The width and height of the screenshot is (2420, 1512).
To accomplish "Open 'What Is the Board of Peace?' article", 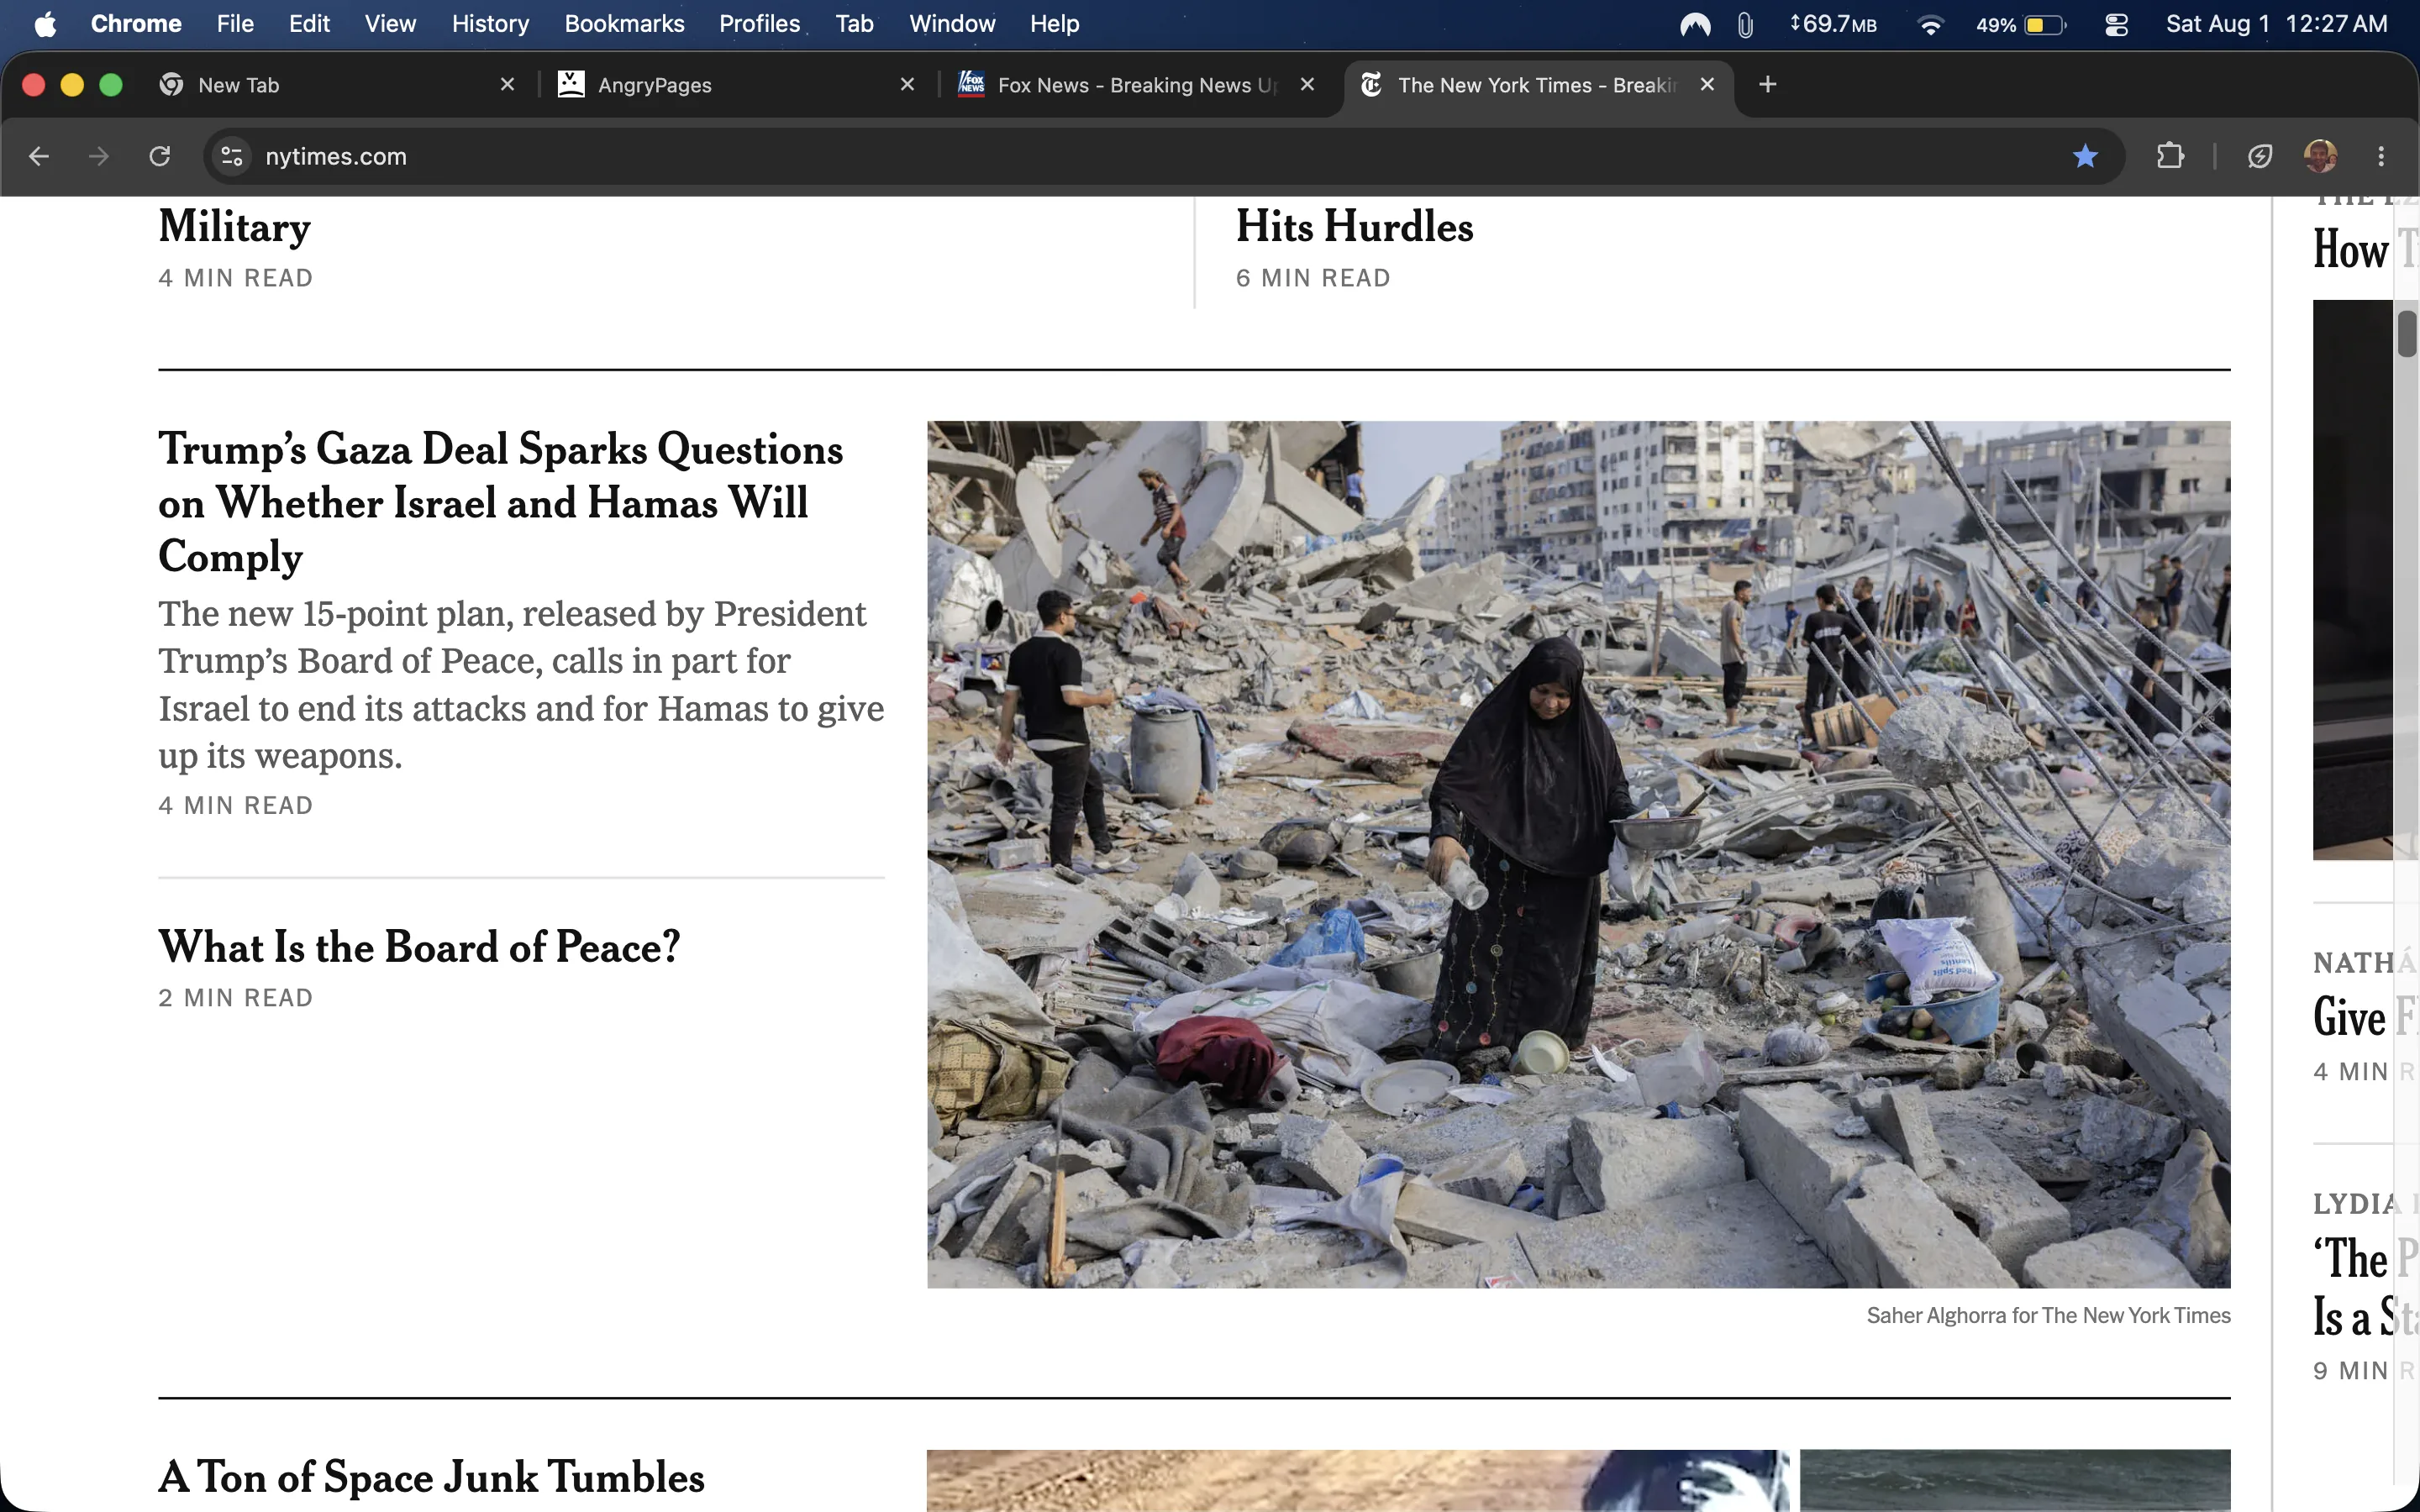I will pyautogui.click(x=419, y=947).
